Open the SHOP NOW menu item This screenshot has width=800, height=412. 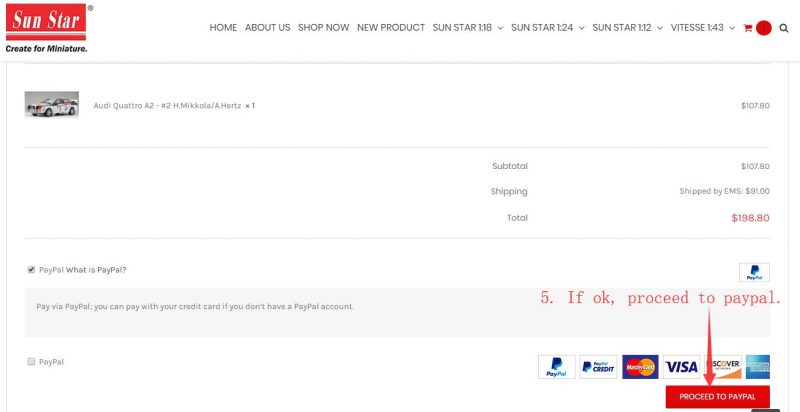[323, 28]
